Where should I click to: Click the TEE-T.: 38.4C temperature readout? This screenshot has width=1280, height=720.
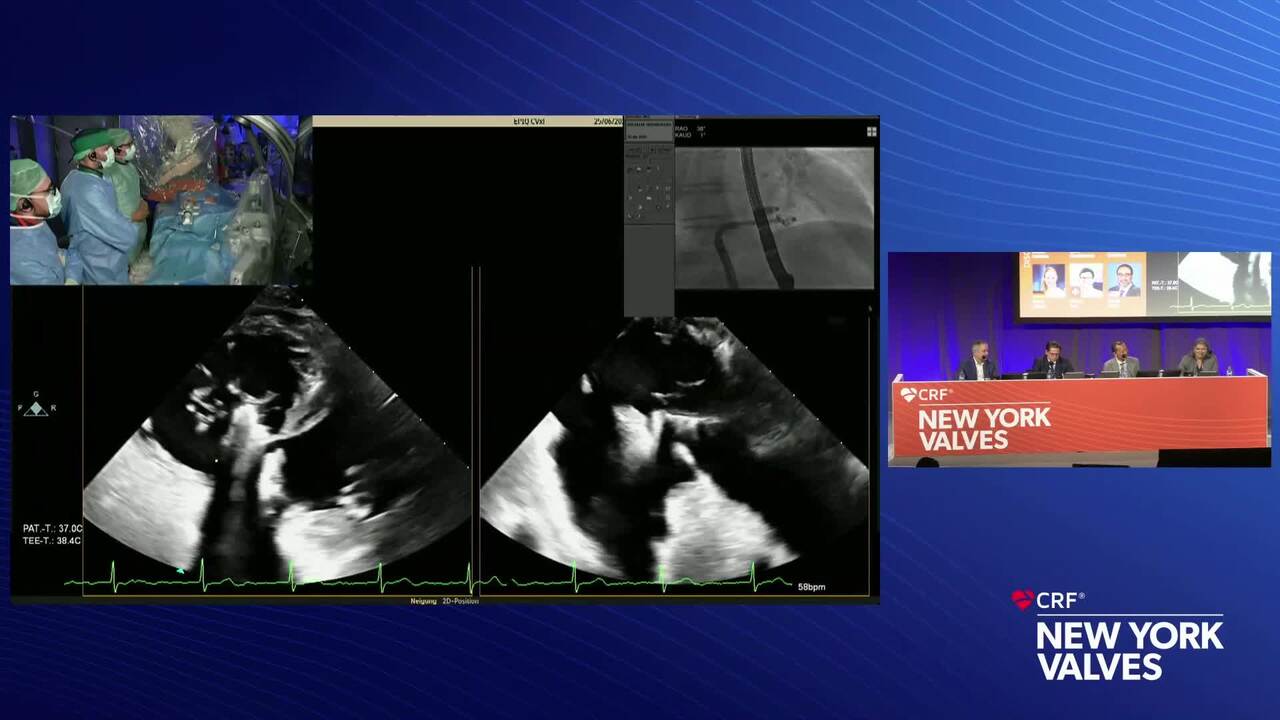pyautogui.click(x=52, y=541)
